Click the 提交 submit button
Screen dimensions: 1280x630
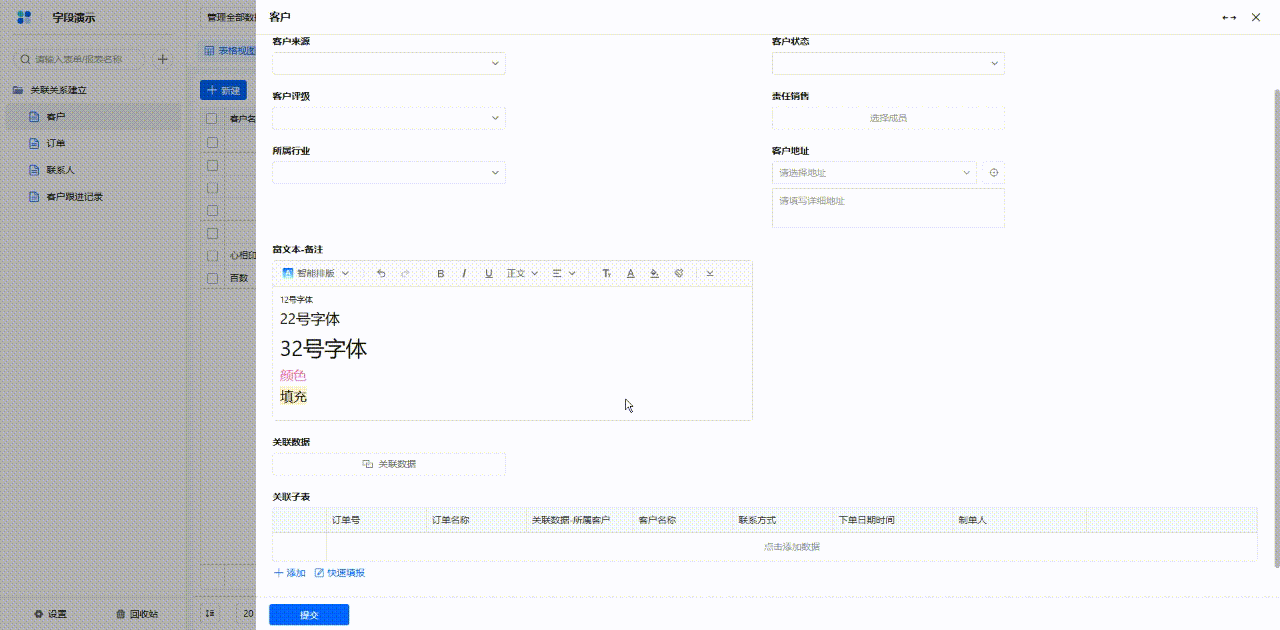[309, 615]
